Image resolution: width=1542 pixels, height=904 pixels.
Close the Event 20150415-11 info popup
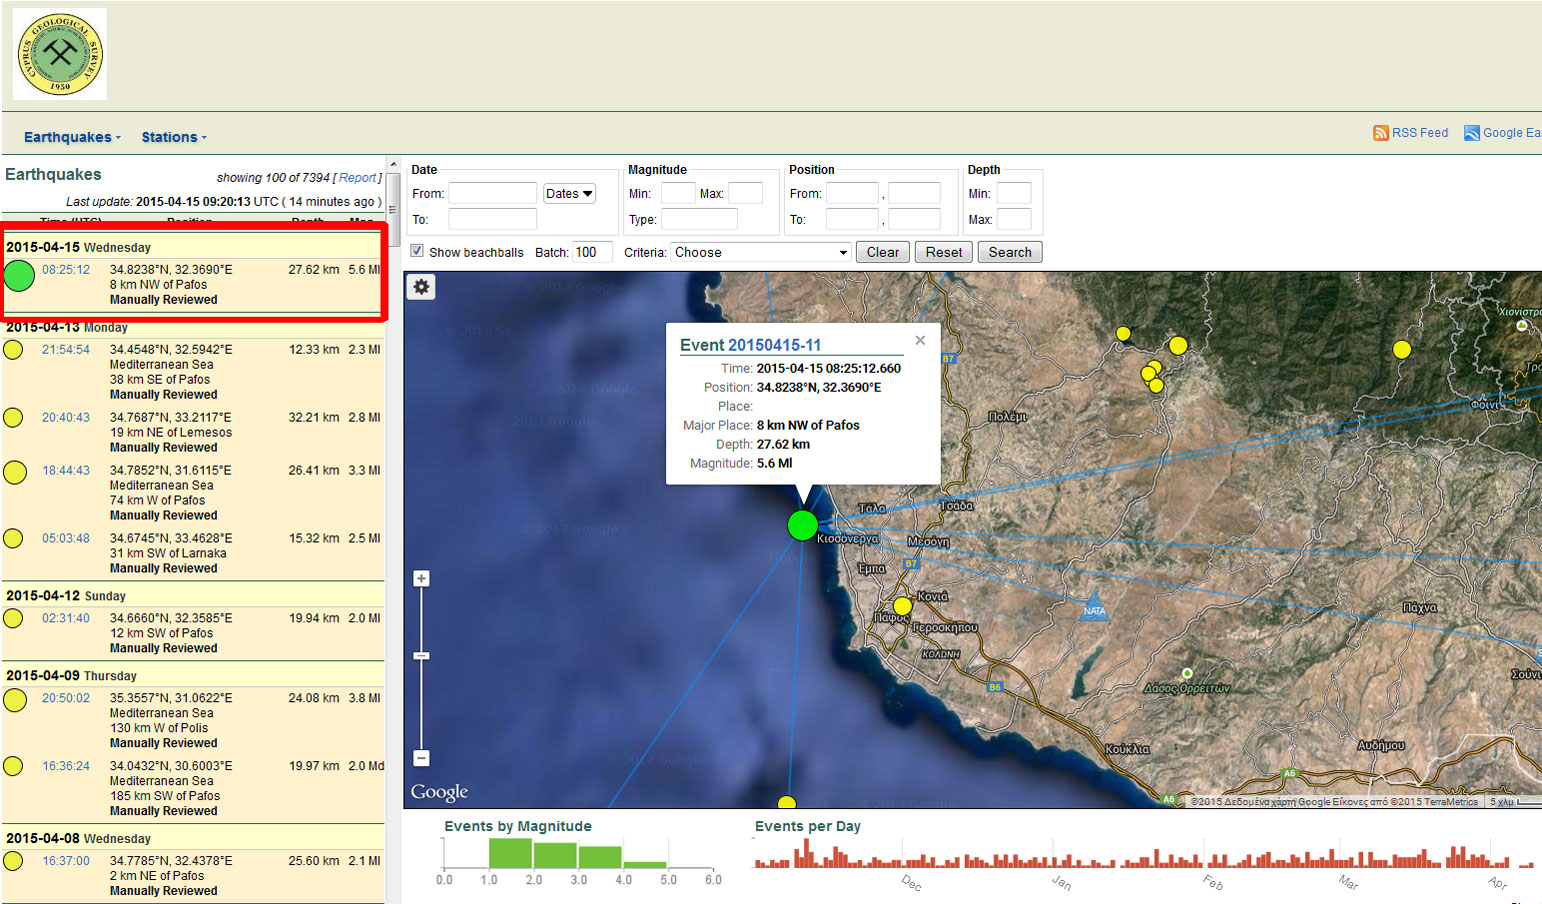coord(920,341)
